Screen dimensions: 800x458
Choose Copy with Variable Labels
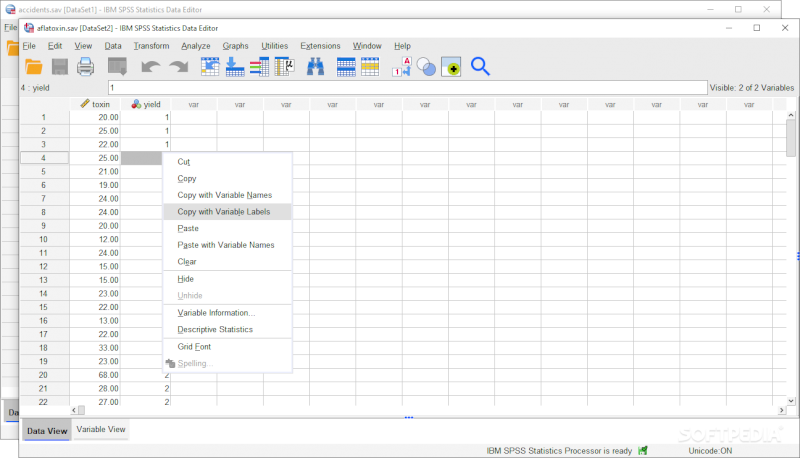[225, 212]
